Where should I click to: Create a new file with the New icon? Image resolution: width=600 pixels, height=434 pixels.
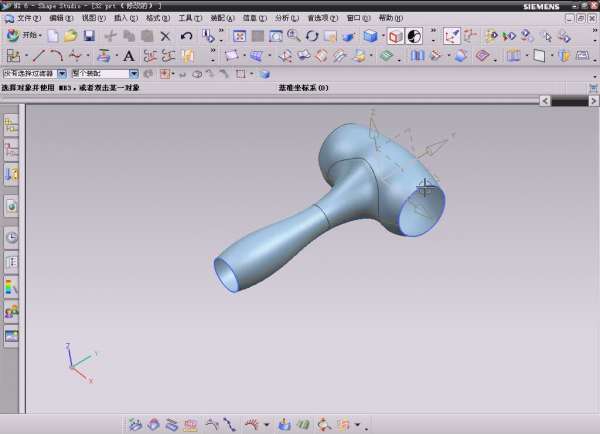click(x=53, y=36)
